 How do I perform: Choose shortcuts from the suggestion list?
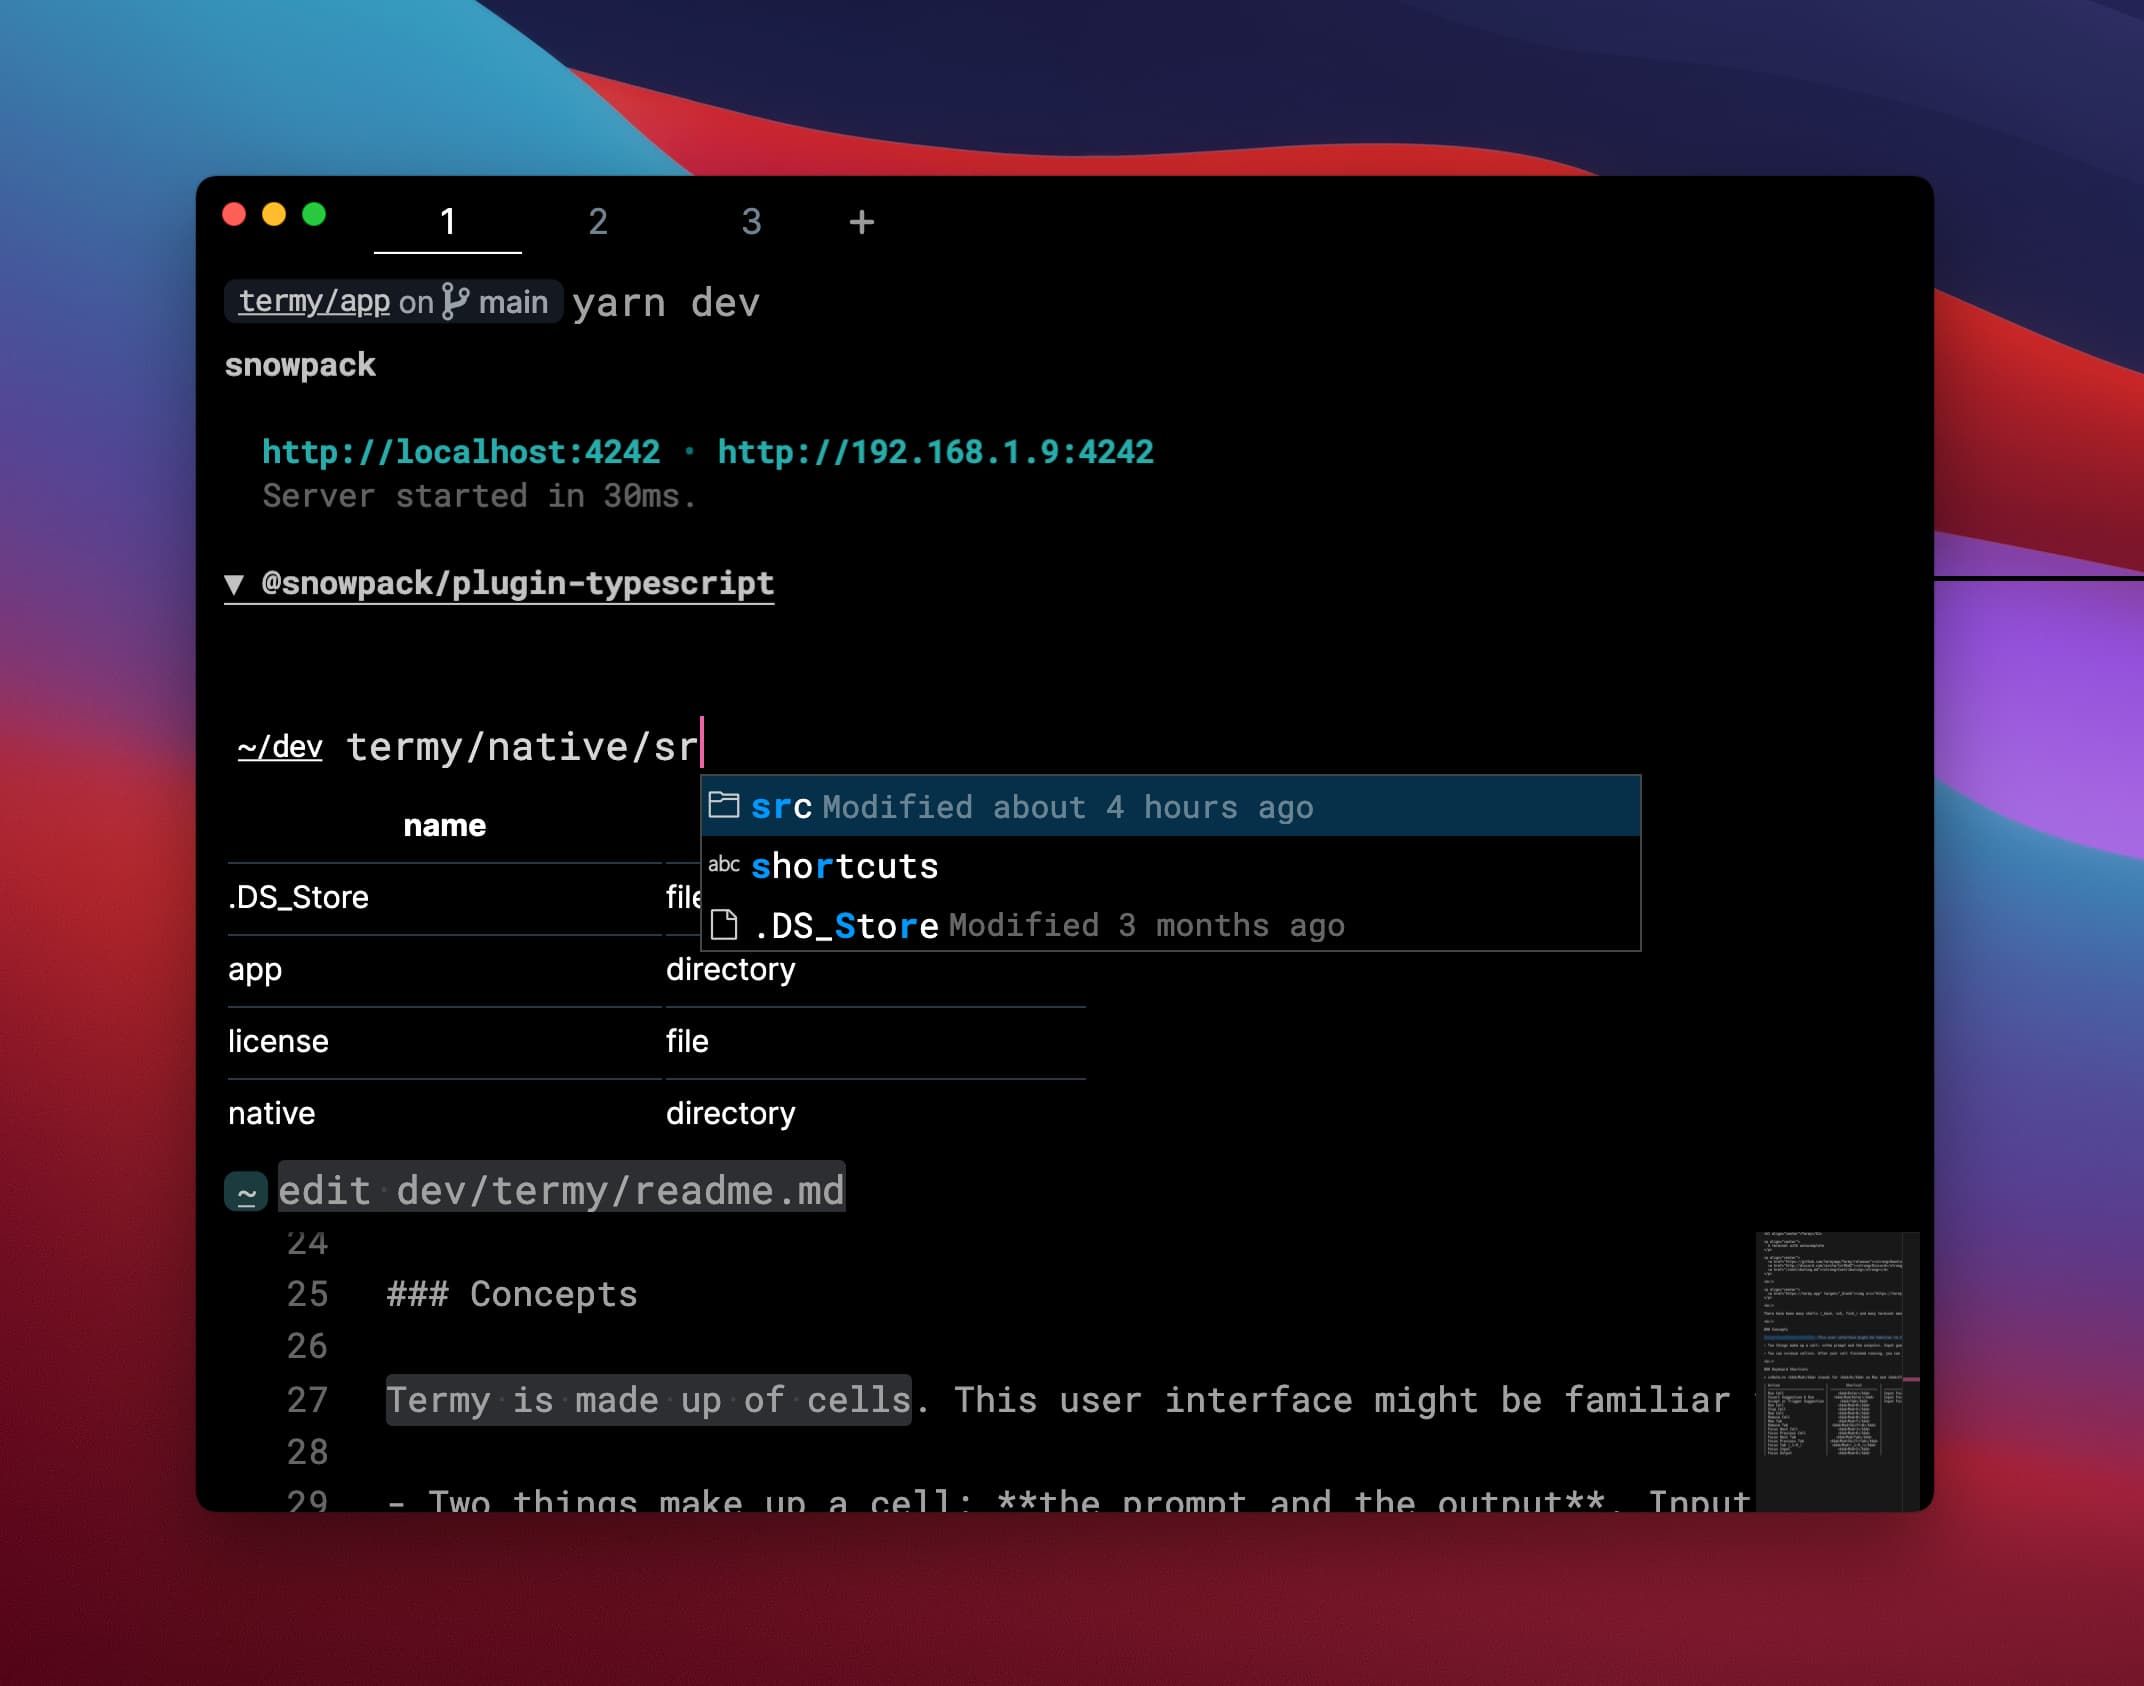[845, 866]
